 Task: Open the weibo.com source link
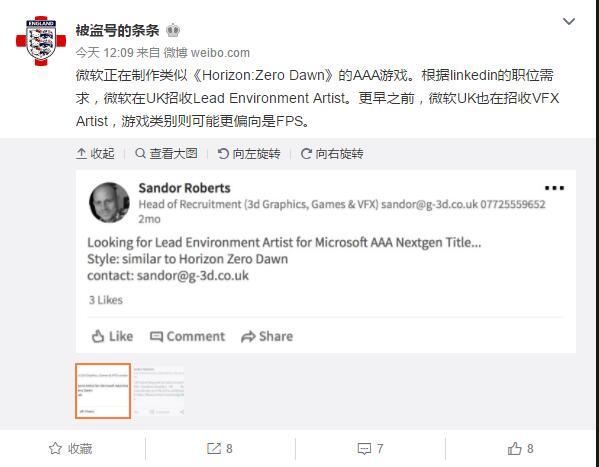(220, 52)
